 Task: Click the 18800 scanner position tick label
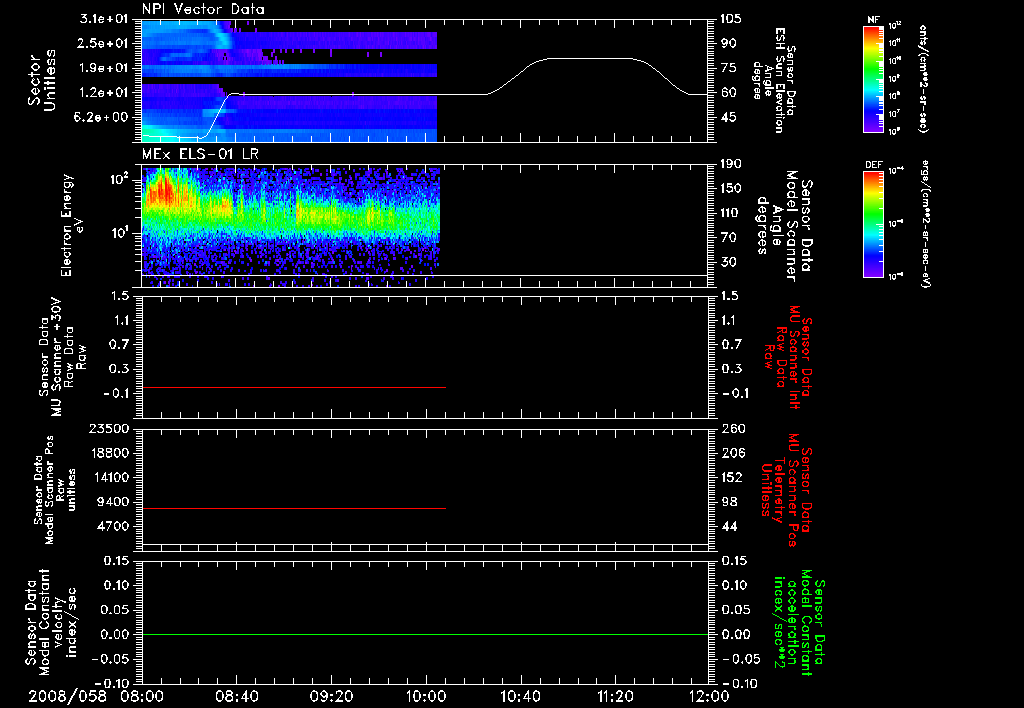point(108,453)
